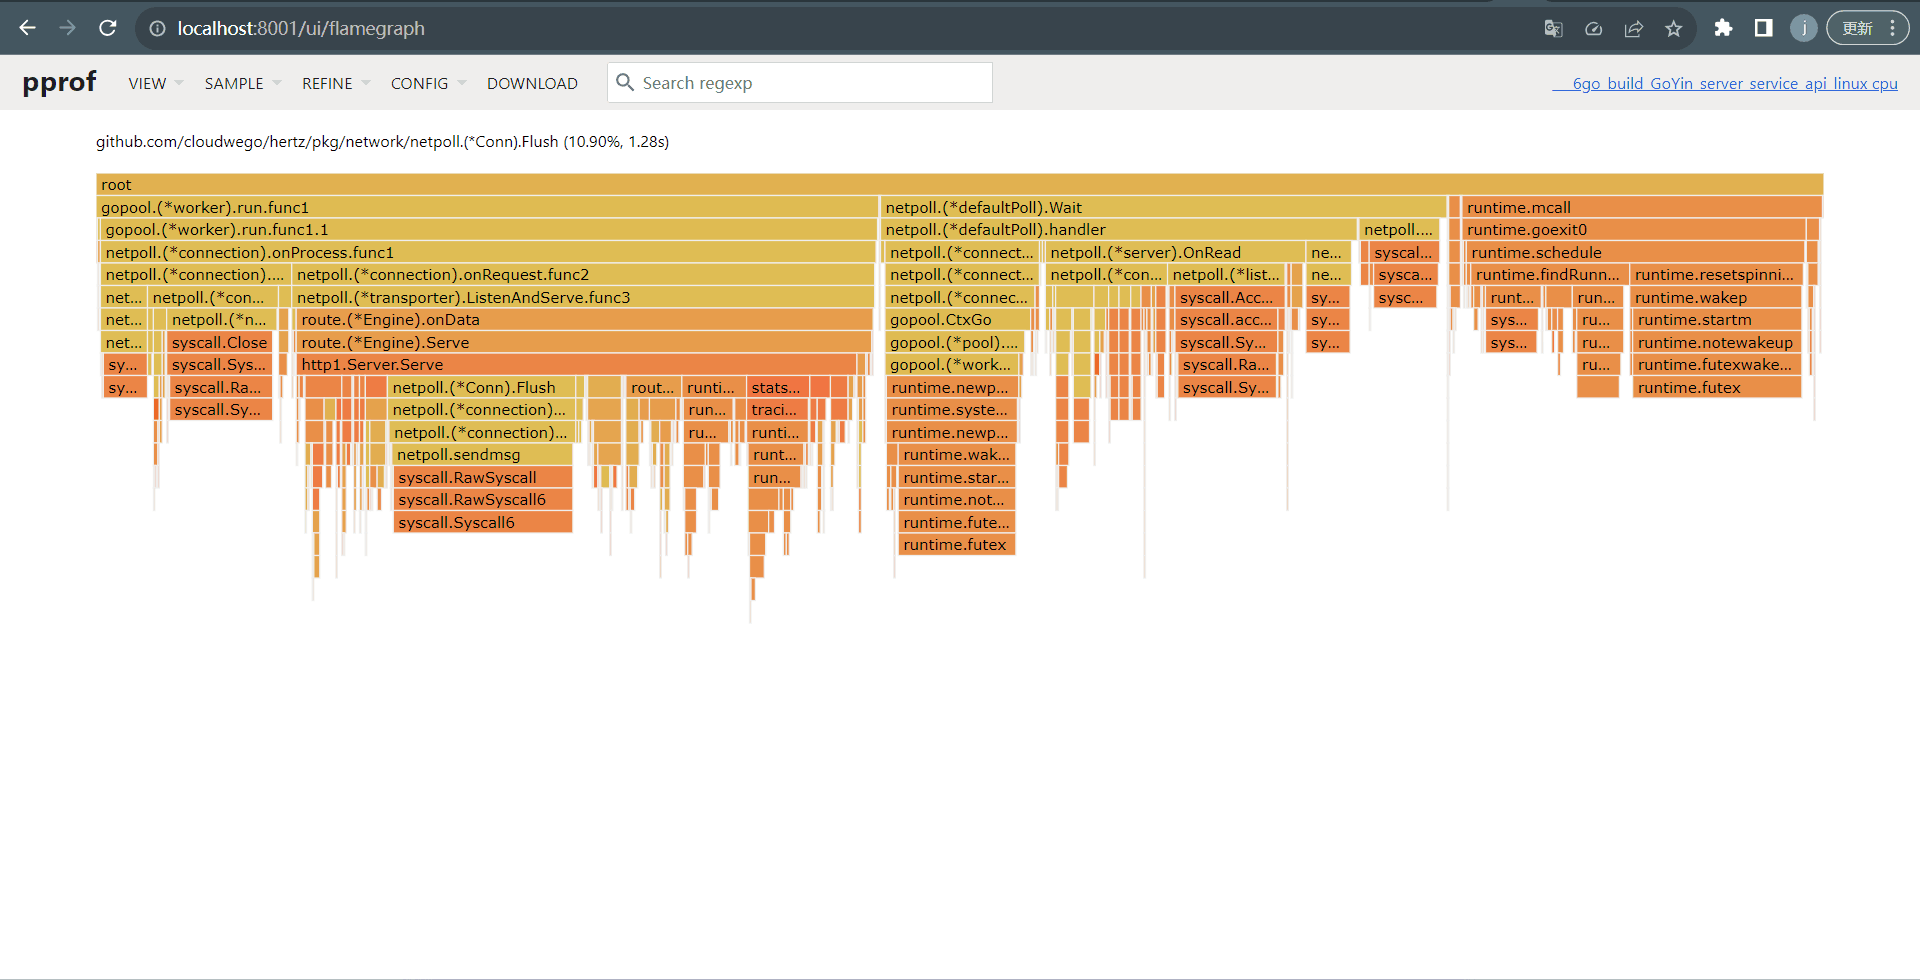Reload the flamegraph page
Image resolution: width=1920 pixels, height=980 pixels.
[108, 28]
